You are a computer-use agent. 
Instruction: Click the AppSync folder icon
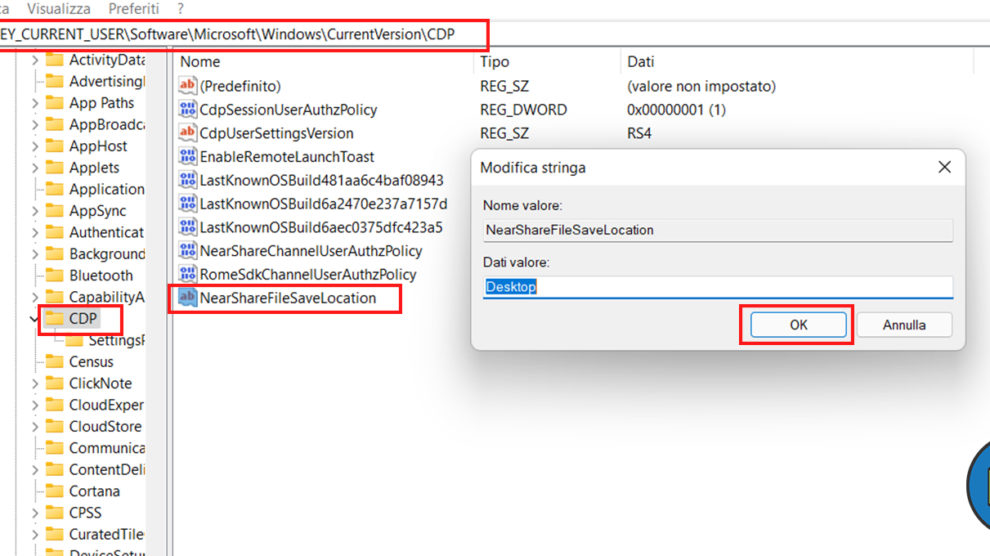click(x=55, y=210)
